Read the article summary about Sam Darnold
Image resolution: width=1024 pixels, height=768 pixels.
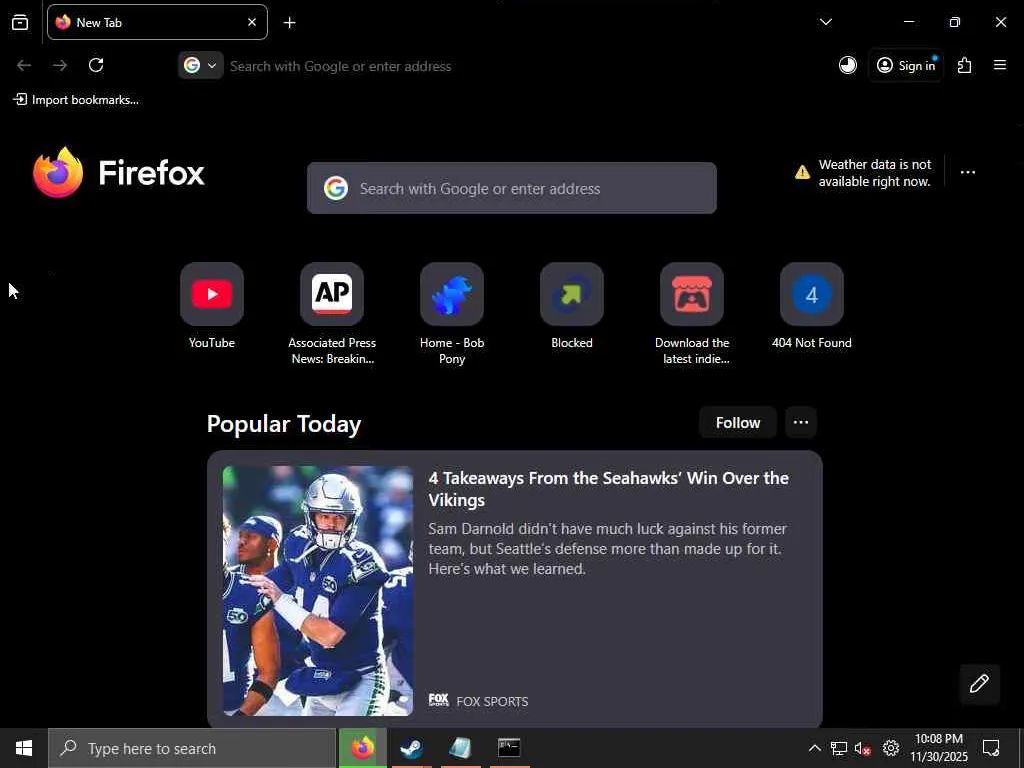[x=608, y=549]
